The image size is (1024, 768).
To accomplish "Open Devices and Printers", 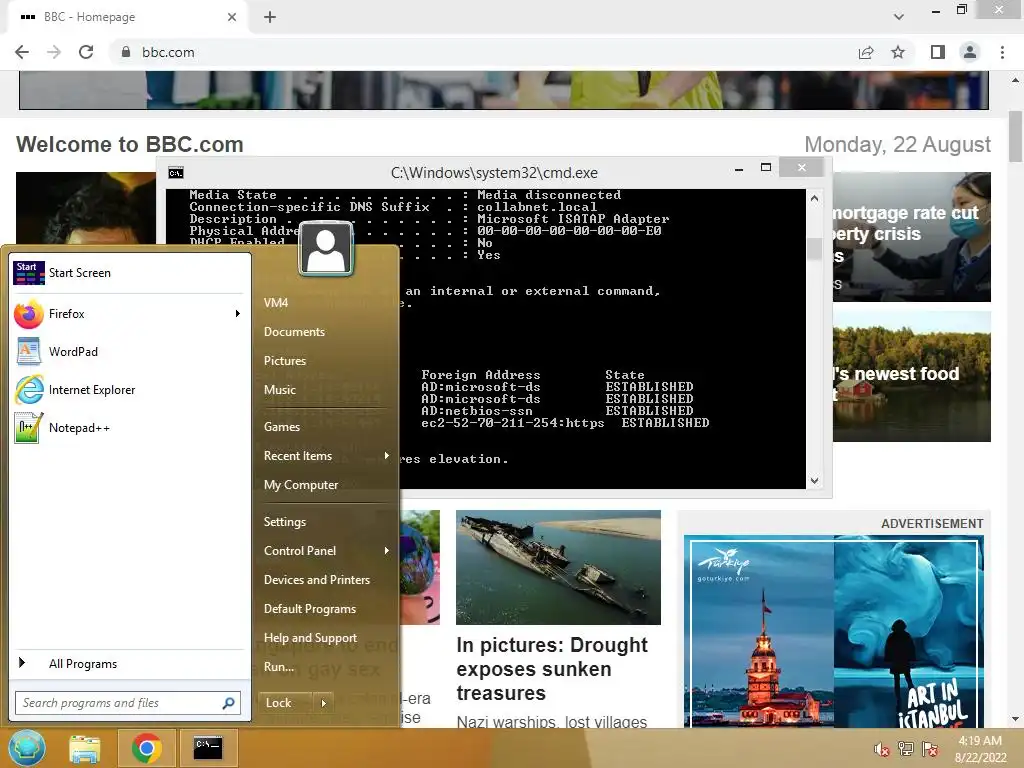I will click(x=317, y=580).
